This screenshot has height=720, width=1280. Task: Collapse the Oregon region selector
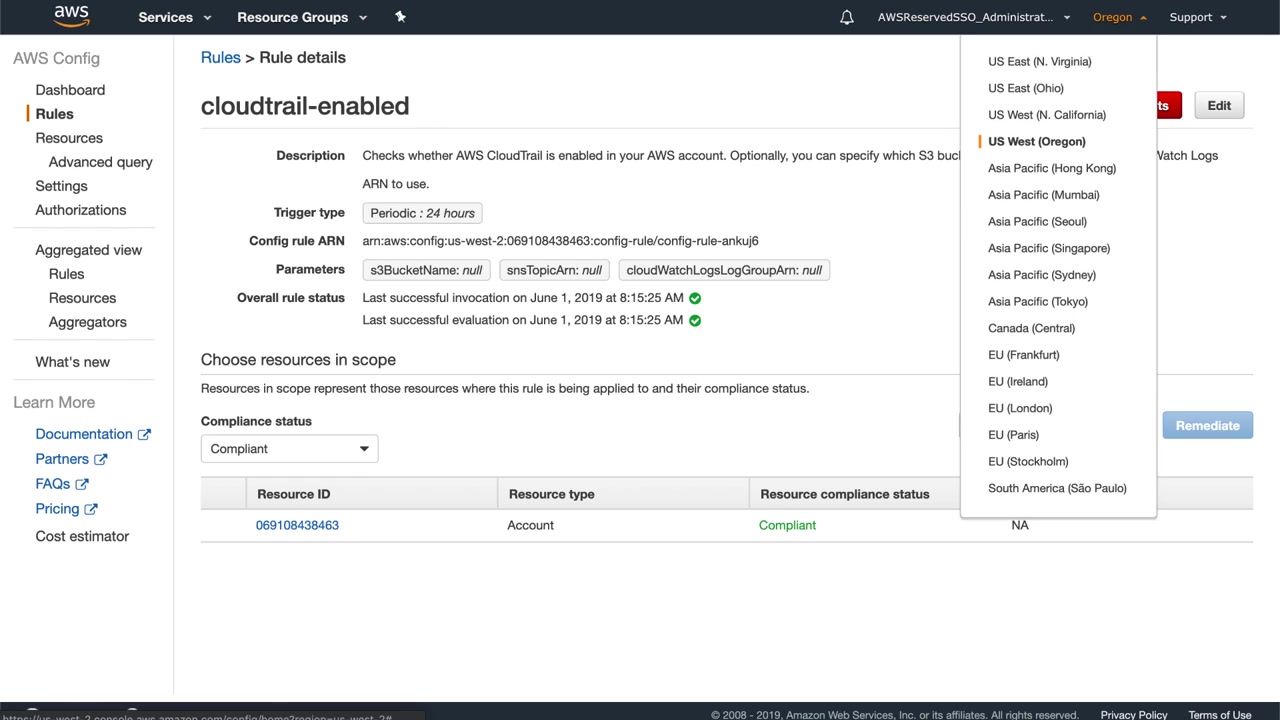(x=1119, y=17)
